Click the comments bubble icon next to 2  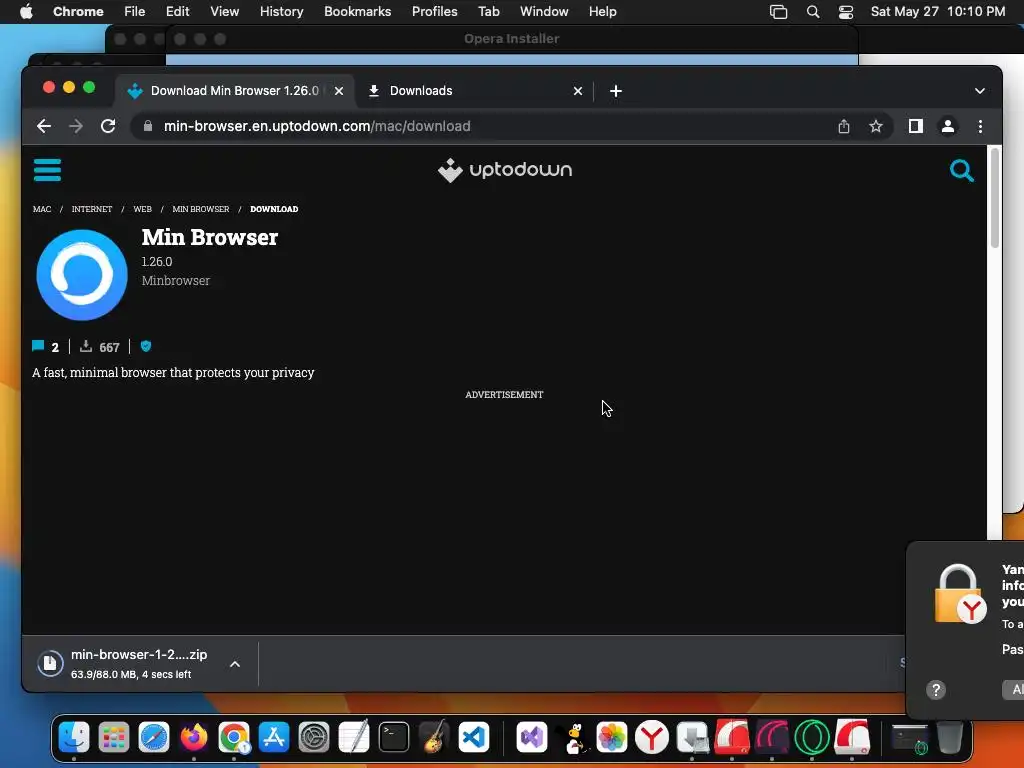pyautogui.click(x=39, y=346)
